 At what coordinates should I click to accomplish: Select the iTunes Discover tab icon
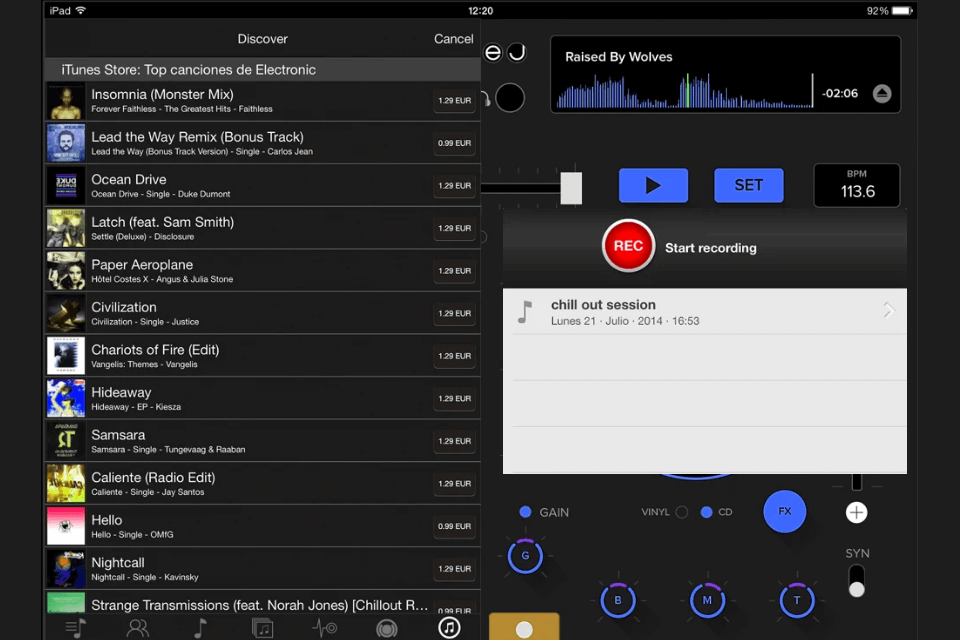pyautogui.click(x=449, y=627)
